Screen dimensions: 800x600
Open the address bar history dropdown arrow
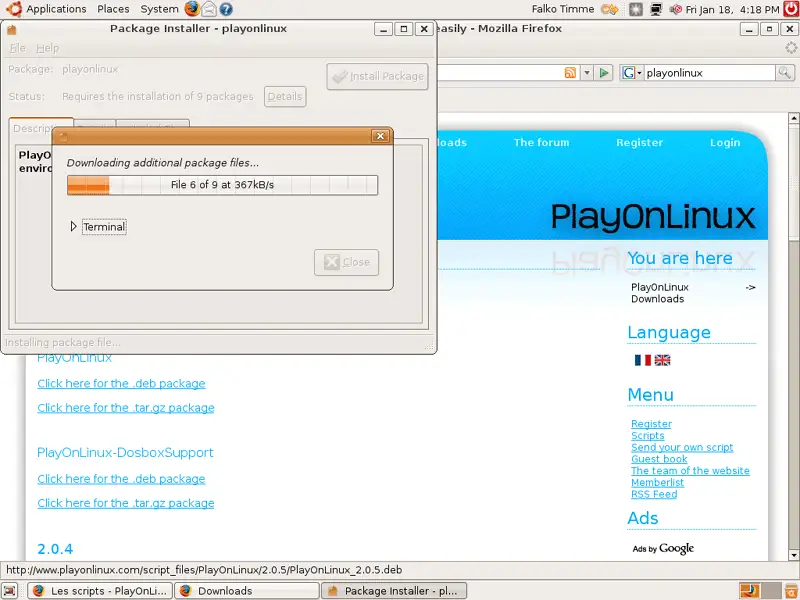click(587, 73)
